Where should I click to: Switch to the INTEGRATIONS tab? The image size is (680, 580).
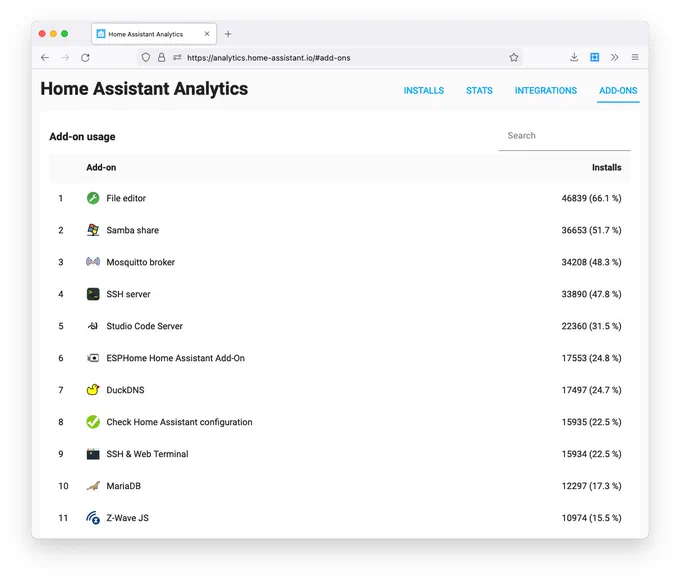546,91
